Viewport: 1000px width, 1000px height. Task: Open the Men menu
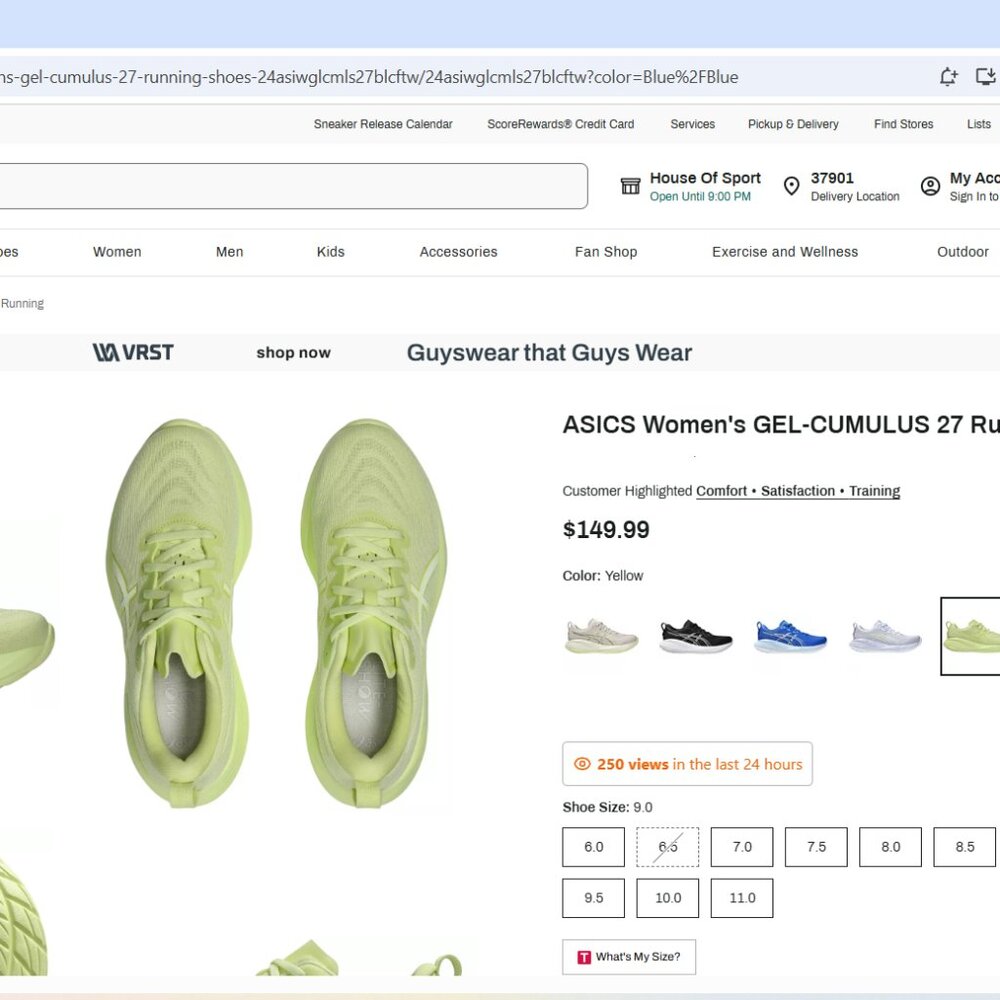coord(230,252)
